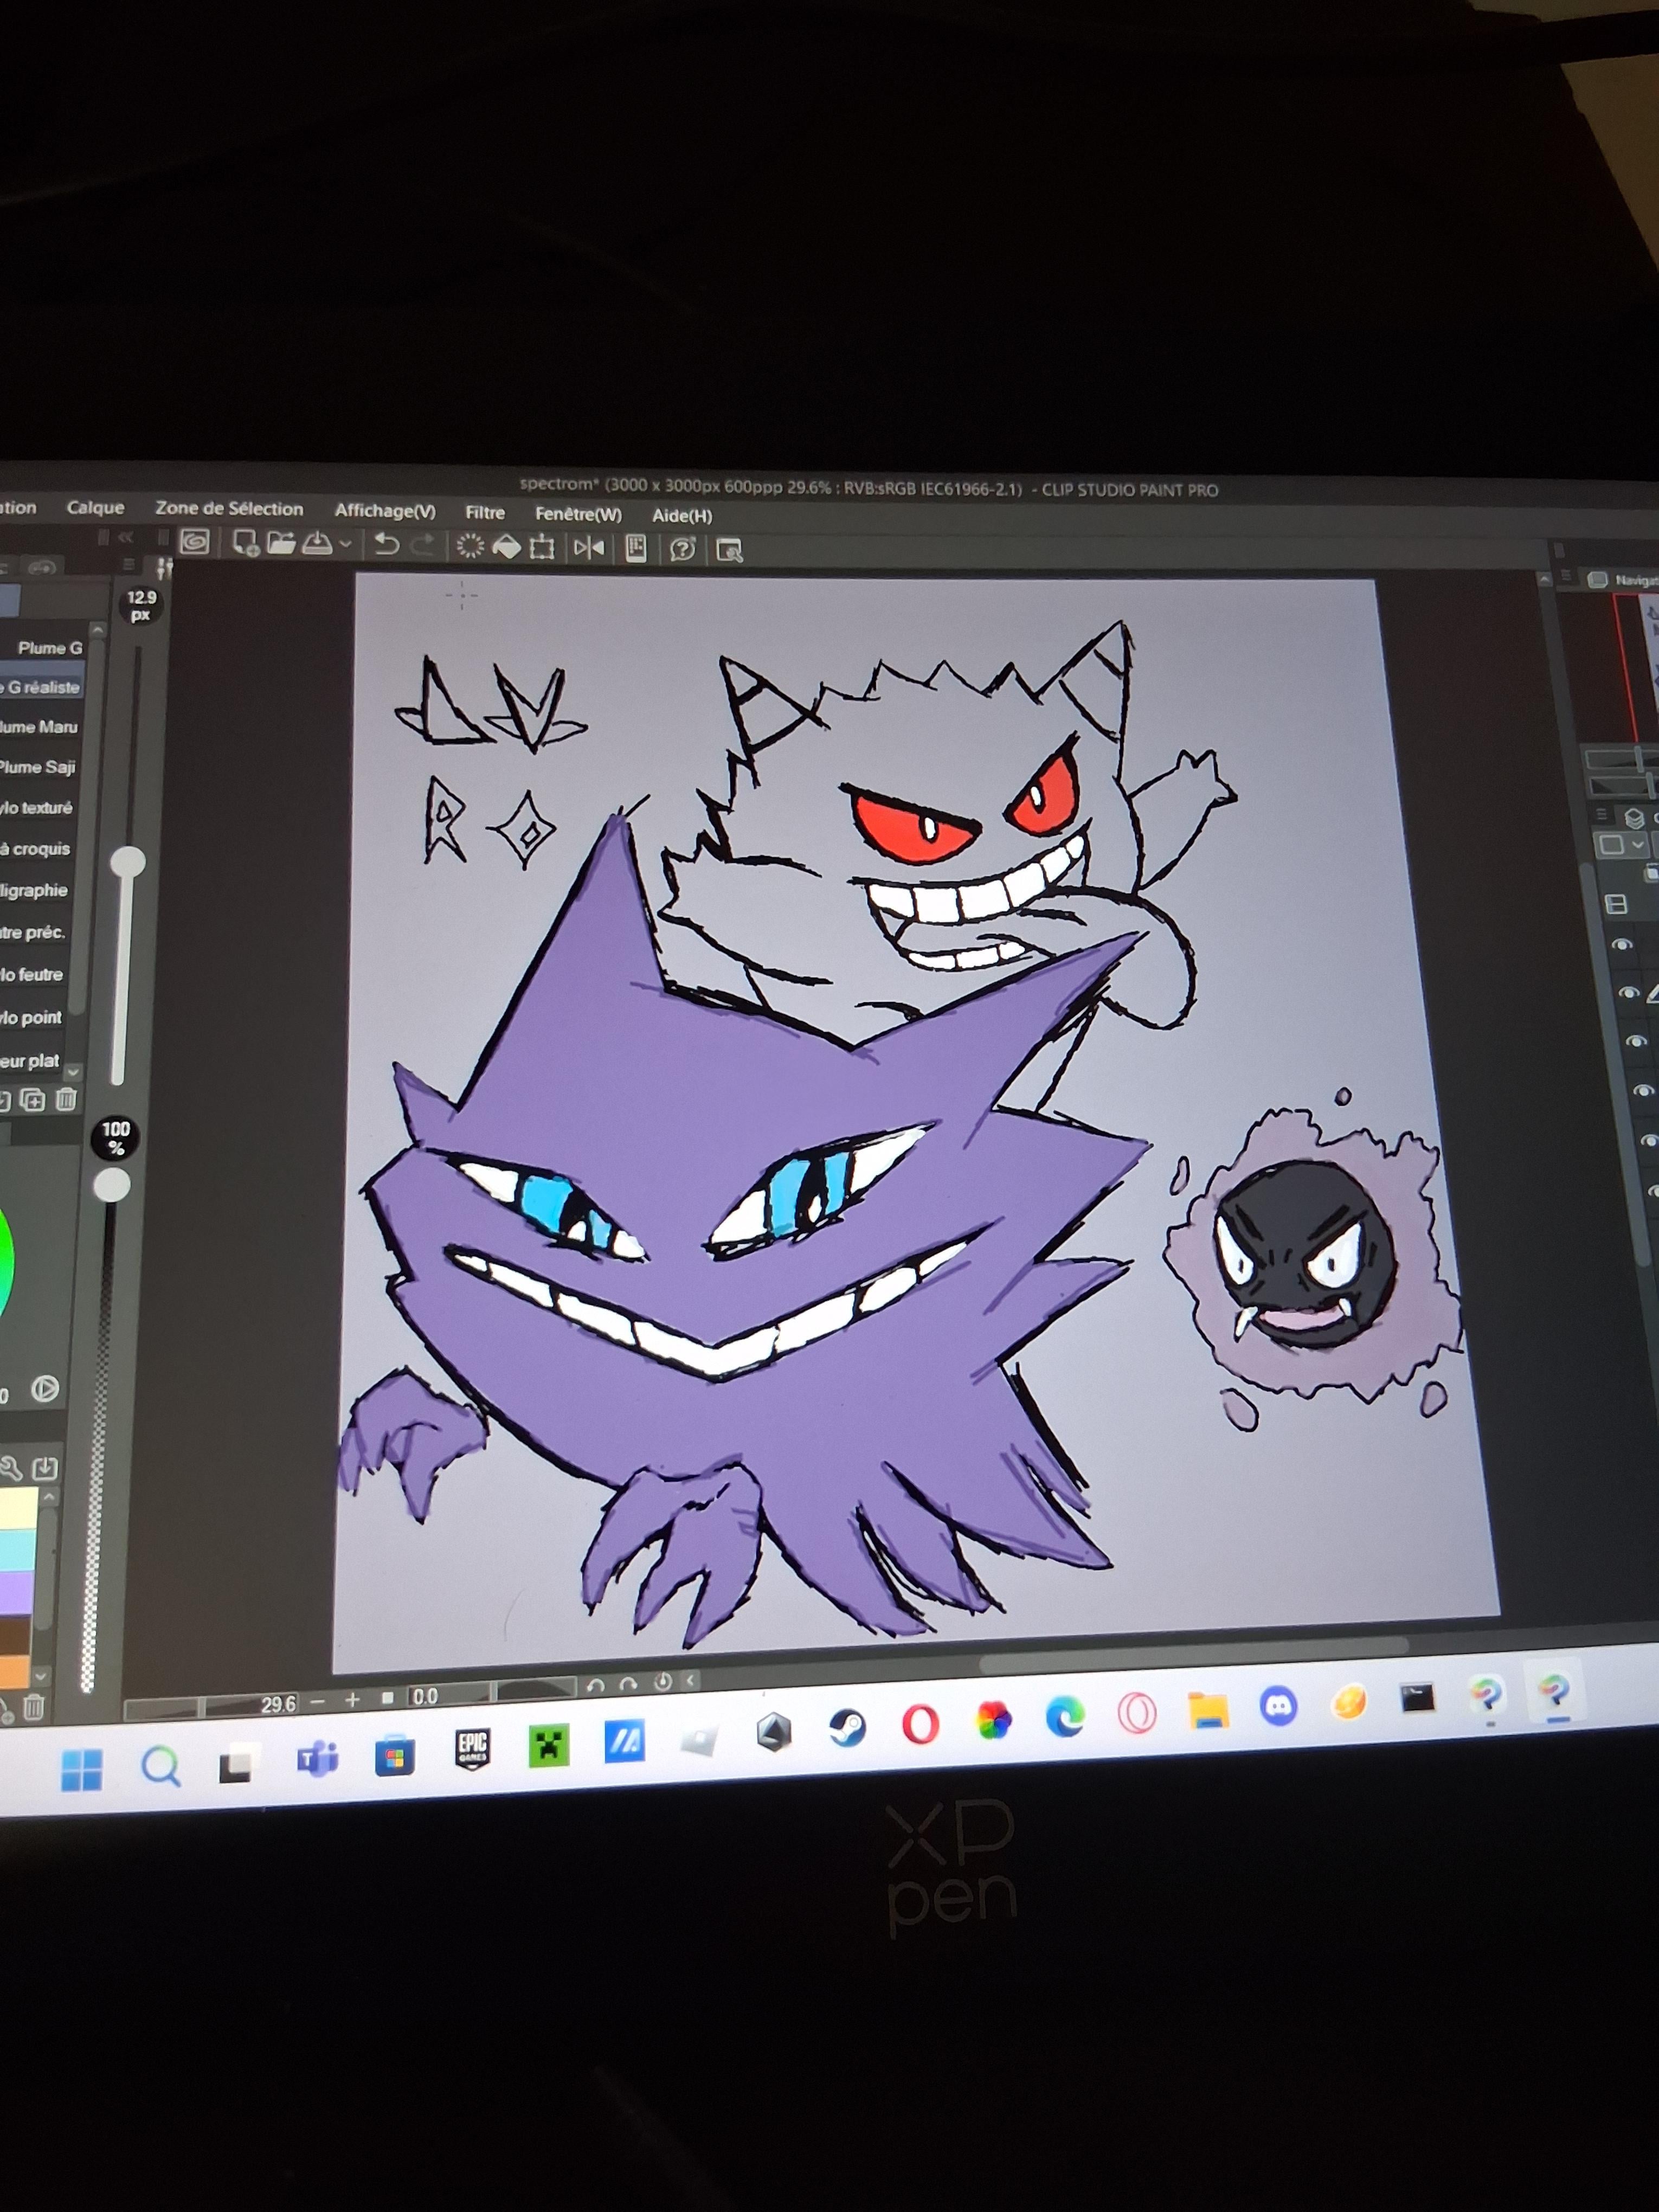Expand the Save dropdown arrow
The height and width of the screenshot is (2212, 1659).
coord(346,545)
